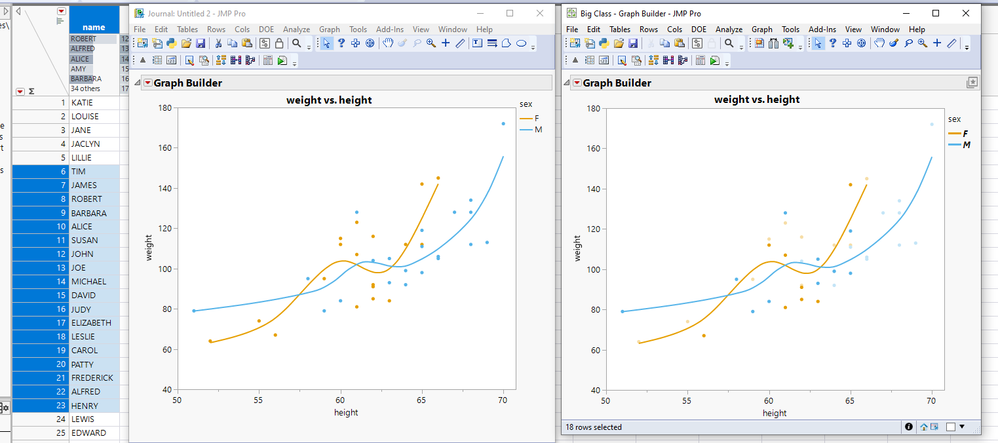Image resolution: width=998 pixels, height=443 pixels.
Task: Click the pin icon right of Big Class Graph Builder header
Action: coord(972,83)
